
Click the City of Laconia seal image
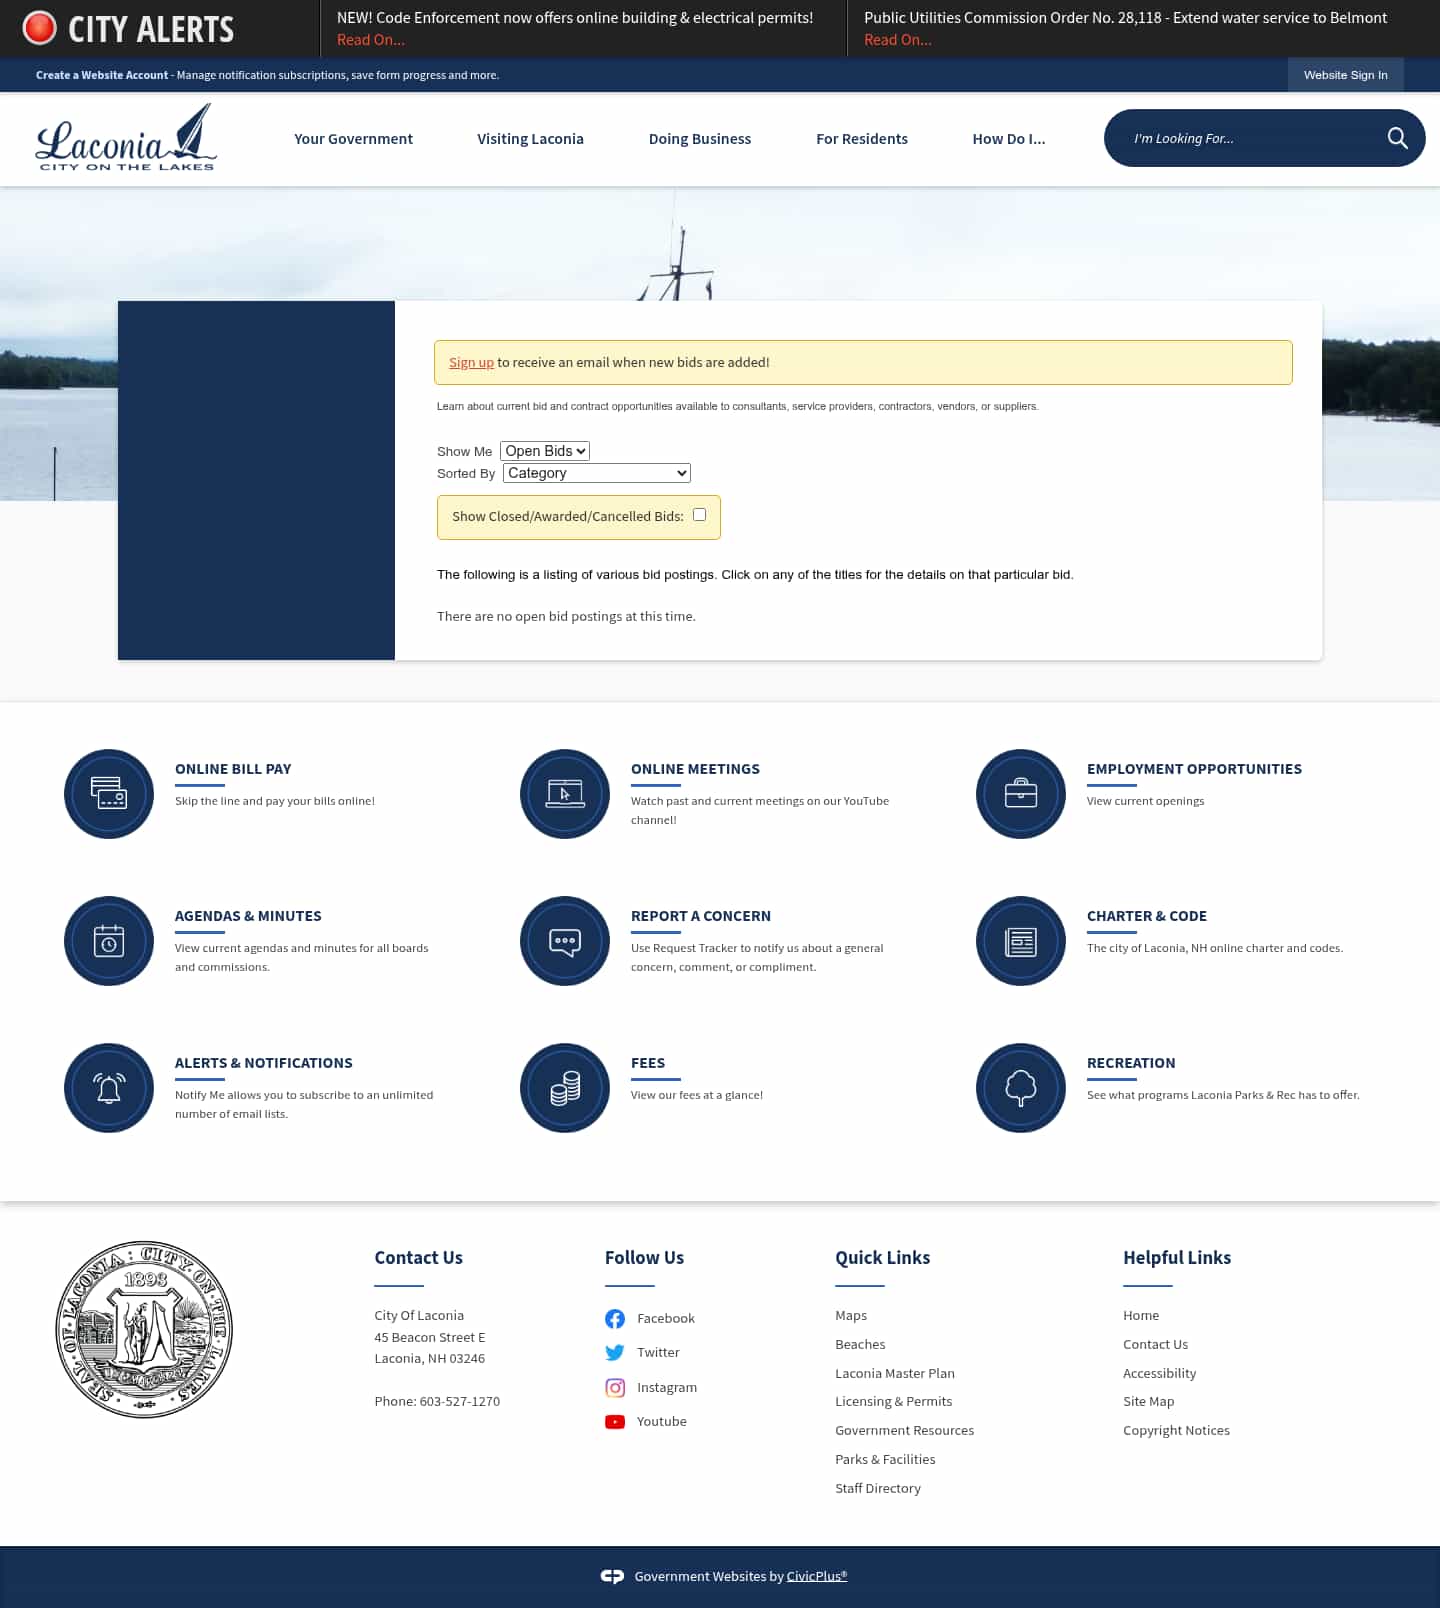coord(144,1330)
